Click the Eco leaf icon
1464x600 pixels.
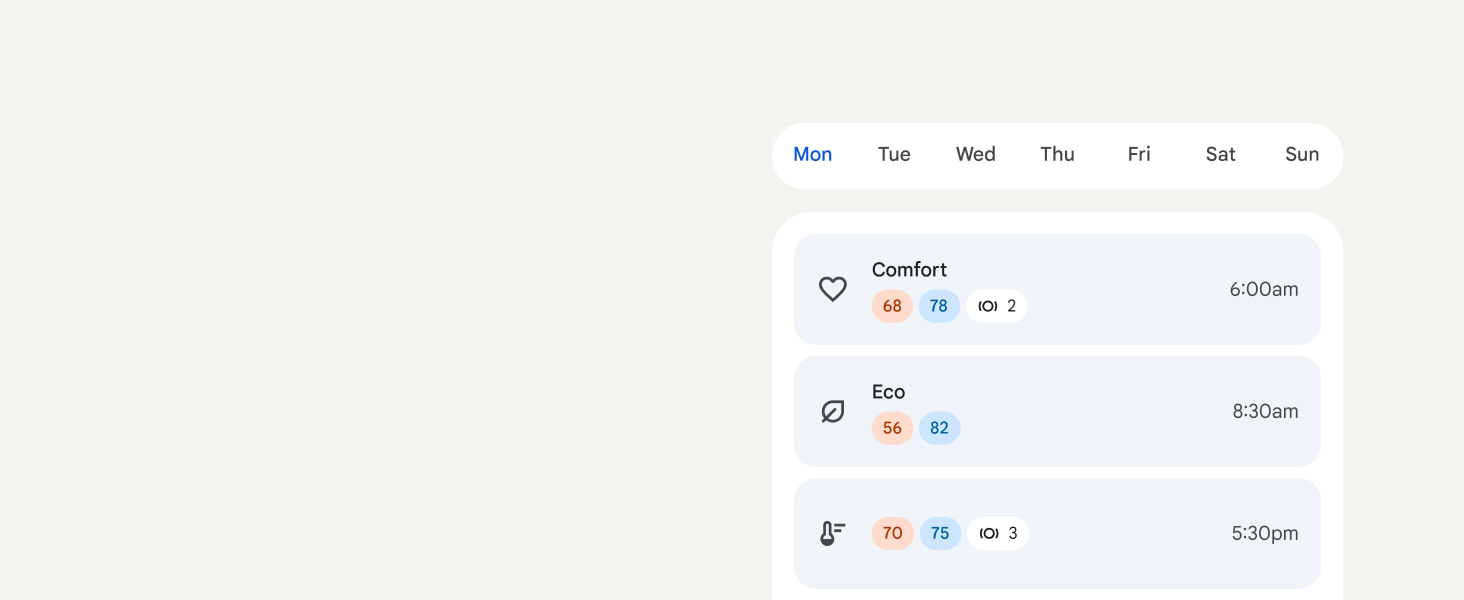[833, 411]
